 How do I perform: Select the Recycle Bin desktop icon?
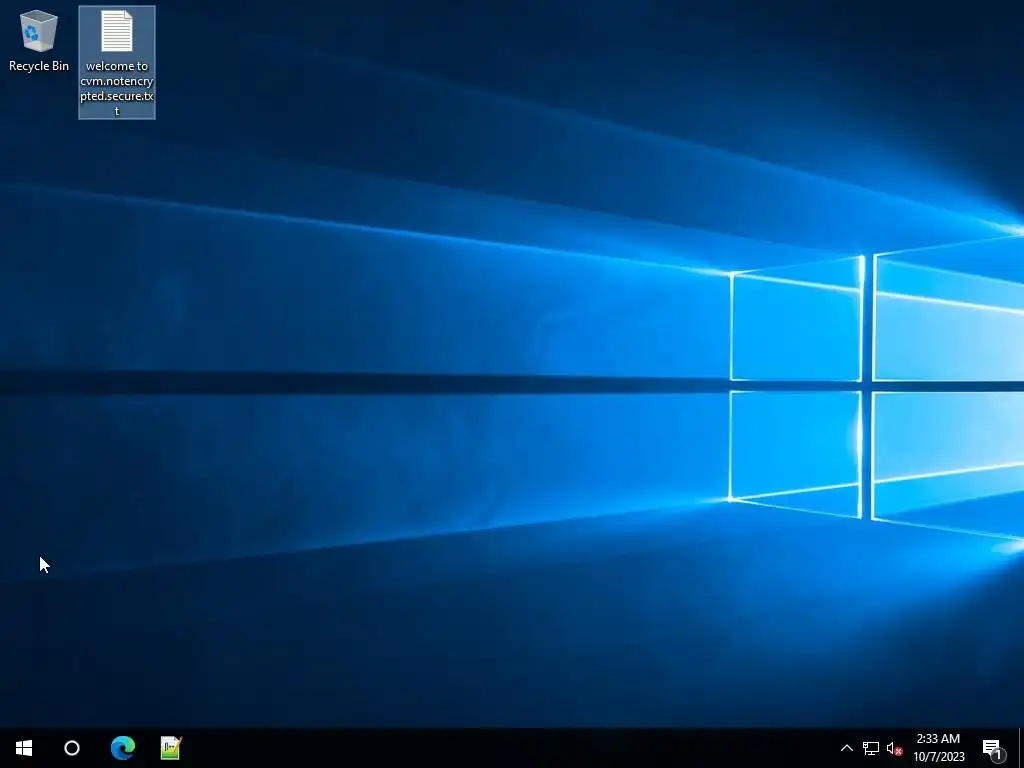pyautogui.click(x=39, y=40)
